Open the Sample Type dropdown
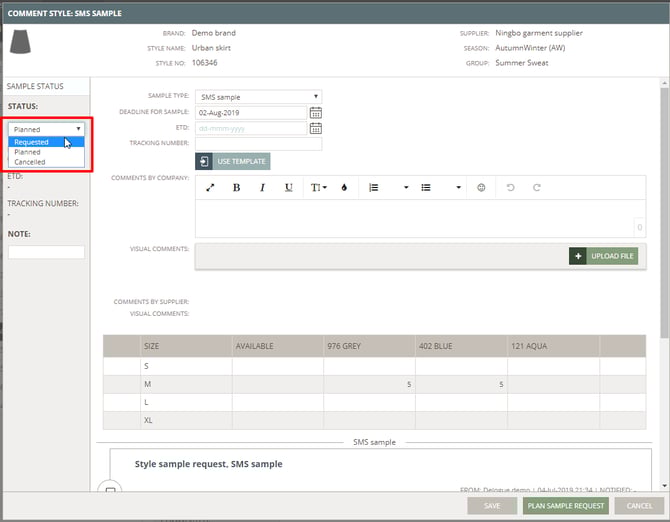 (258, 97)
